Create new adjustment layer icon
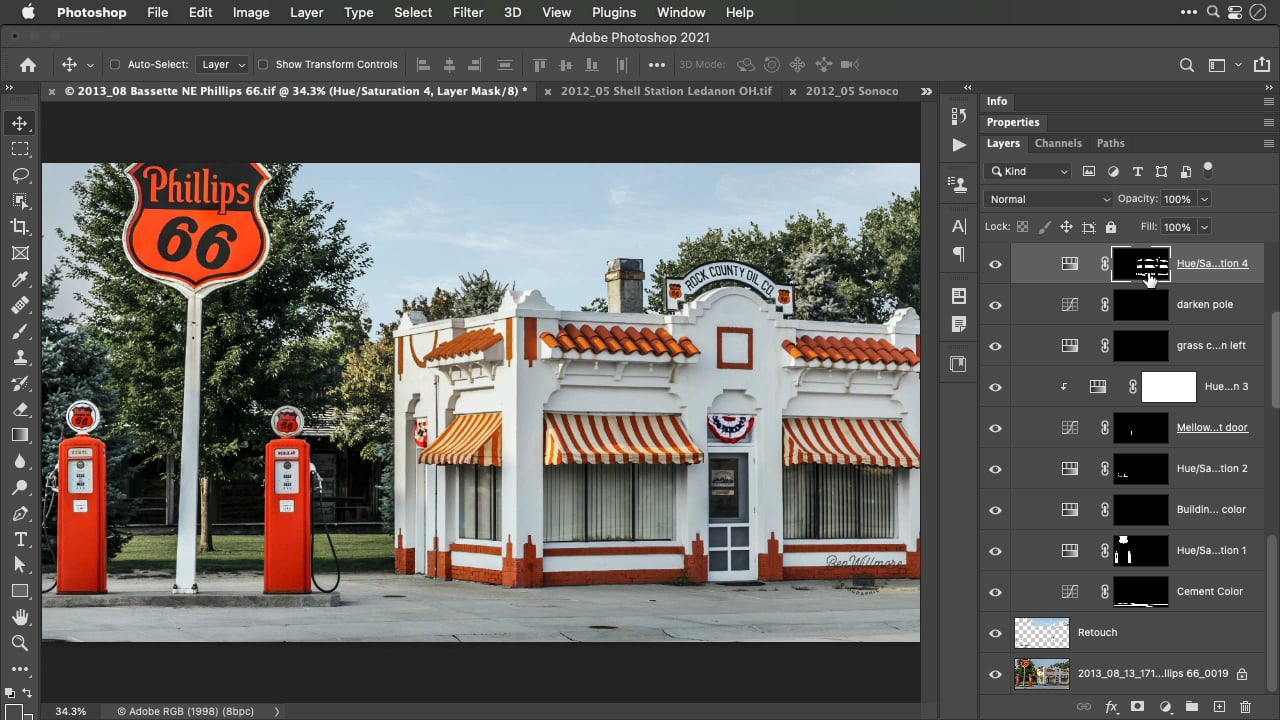This screenshot has height=720, width=1280. [1165, 706]
